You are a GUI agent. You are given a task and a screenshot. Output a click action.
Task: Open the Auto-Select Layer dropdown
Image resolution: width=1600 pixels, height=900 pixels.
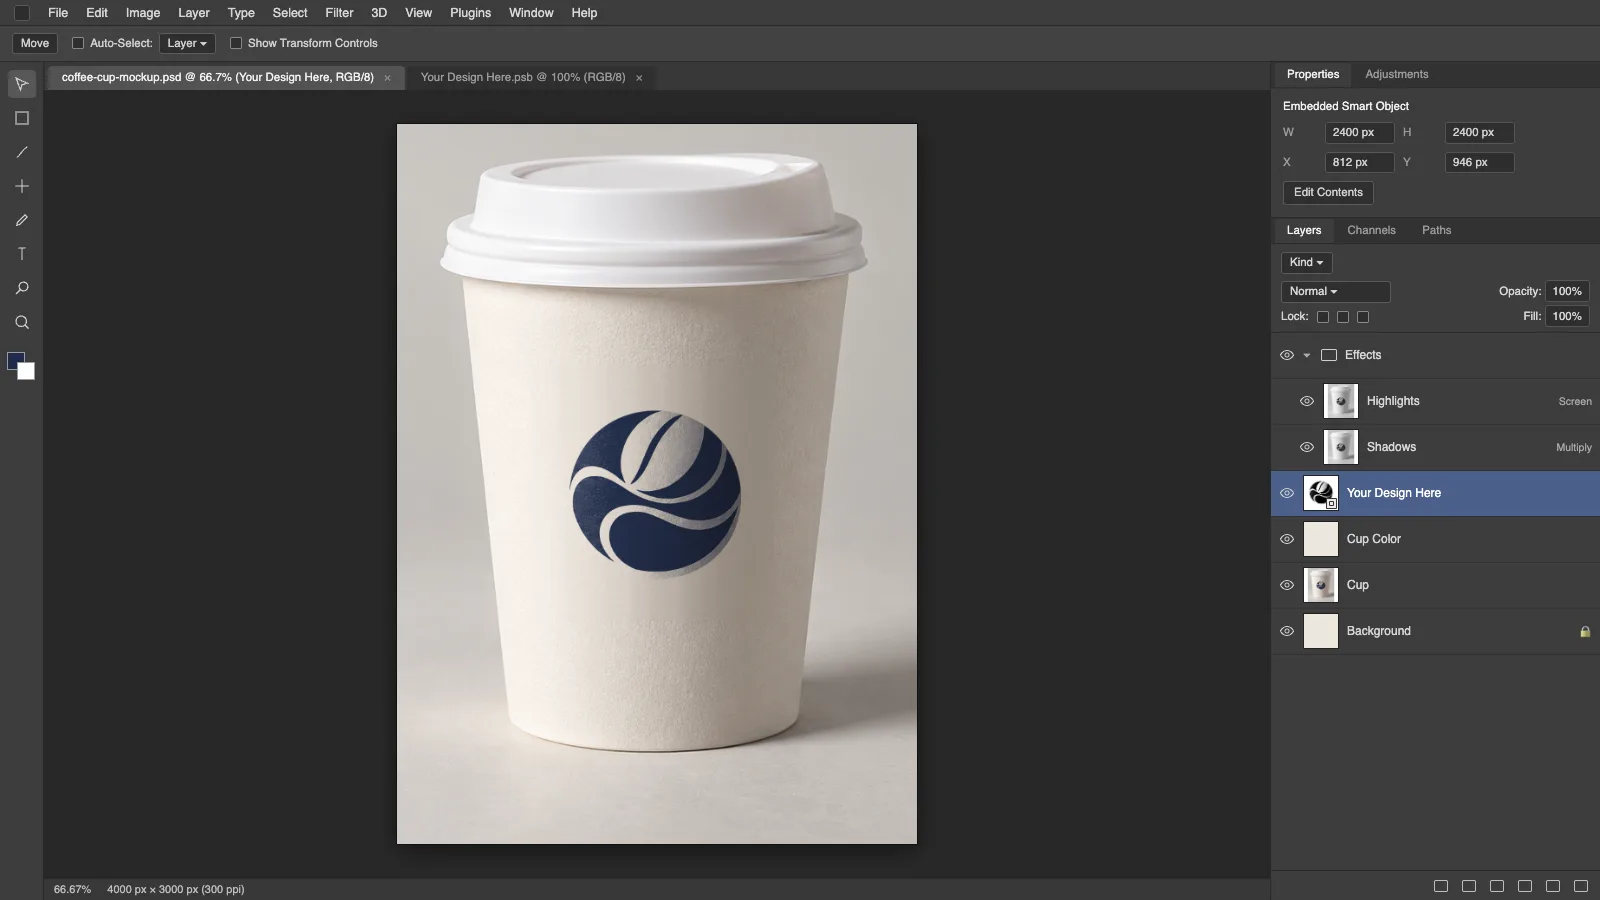pyautogui.click(x=187, y=43)
